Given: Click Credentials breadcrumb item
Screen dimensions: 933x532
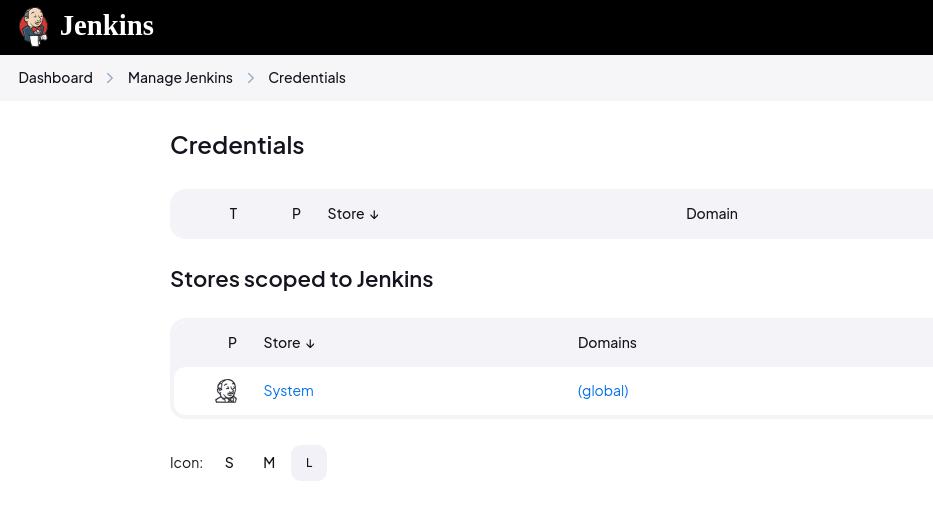Looking at the screenshot, I should pos(307,78).
